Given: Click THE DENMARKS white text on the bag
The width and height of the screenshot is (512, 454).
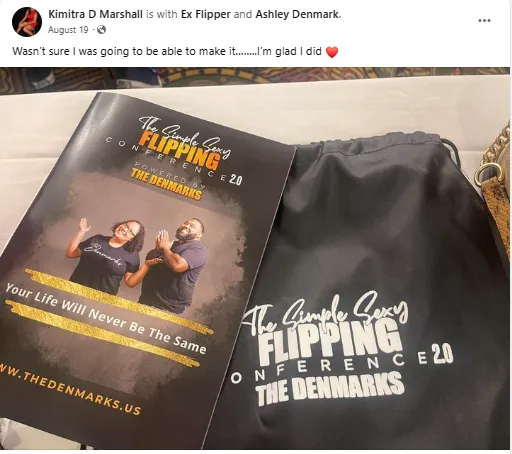Looking at the screenshot, I should pos(331,388).
